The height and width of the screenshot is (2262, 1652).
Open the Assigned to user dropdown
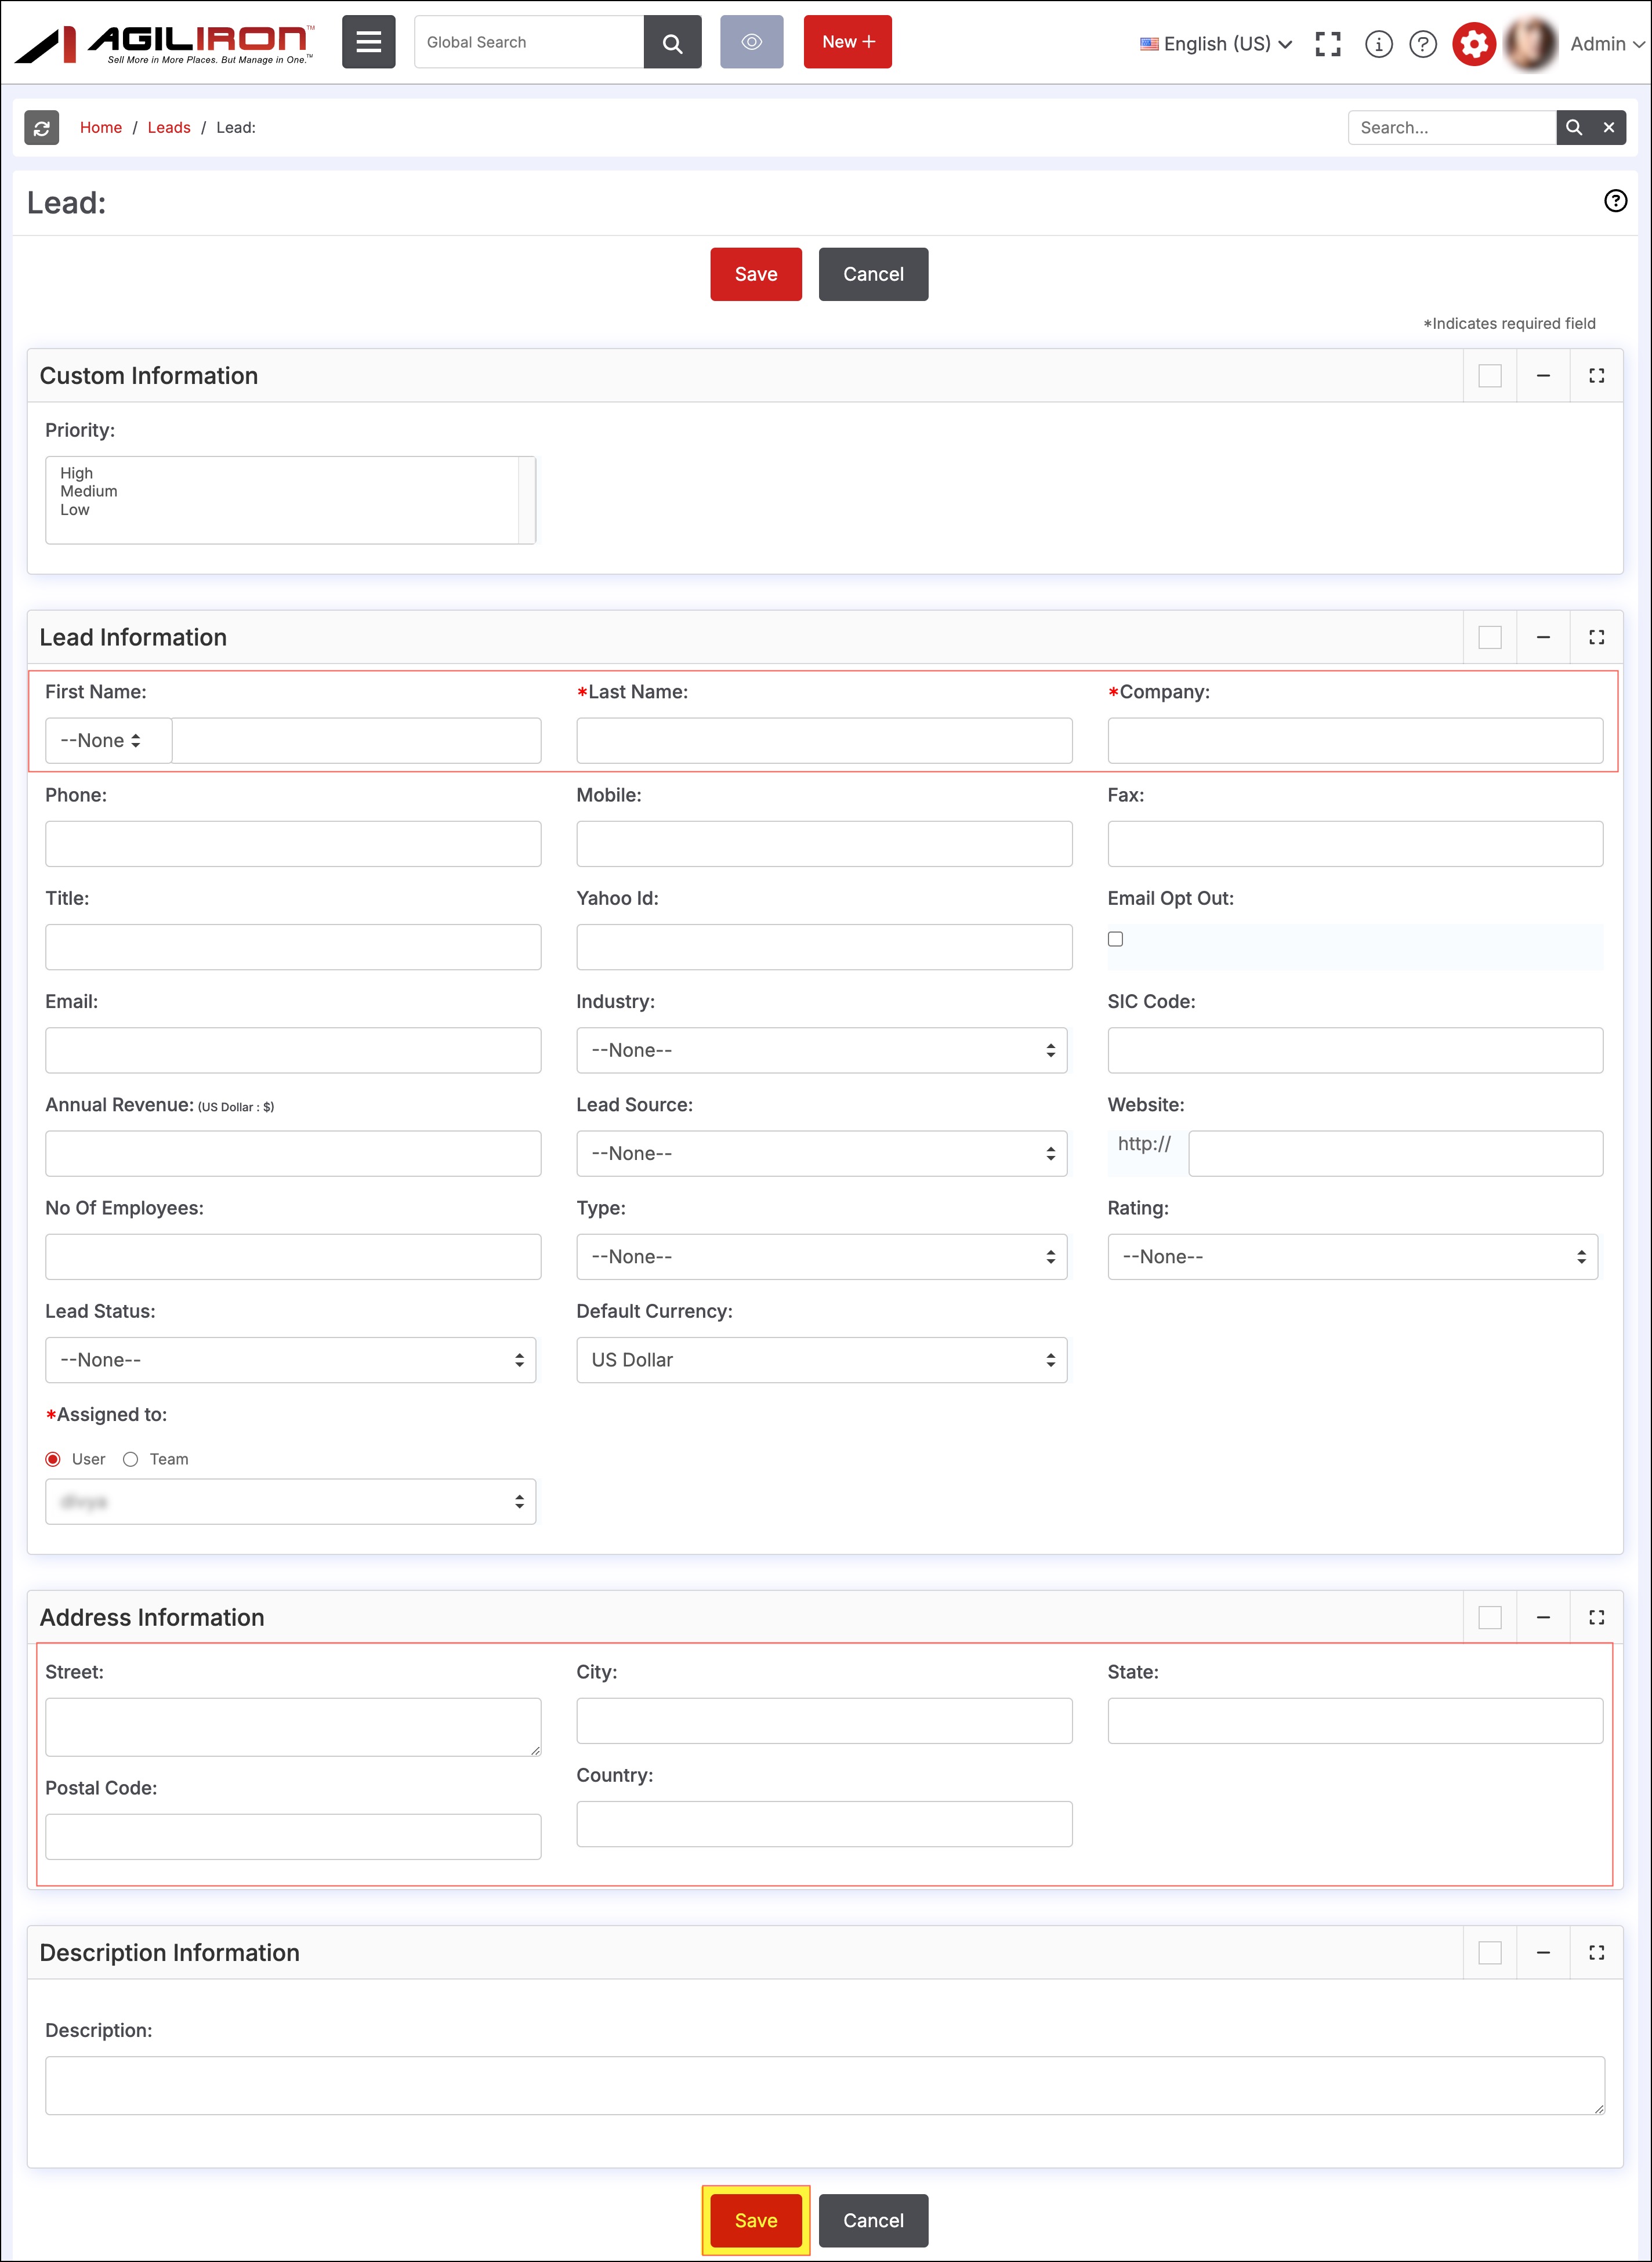click(290, 1501)
